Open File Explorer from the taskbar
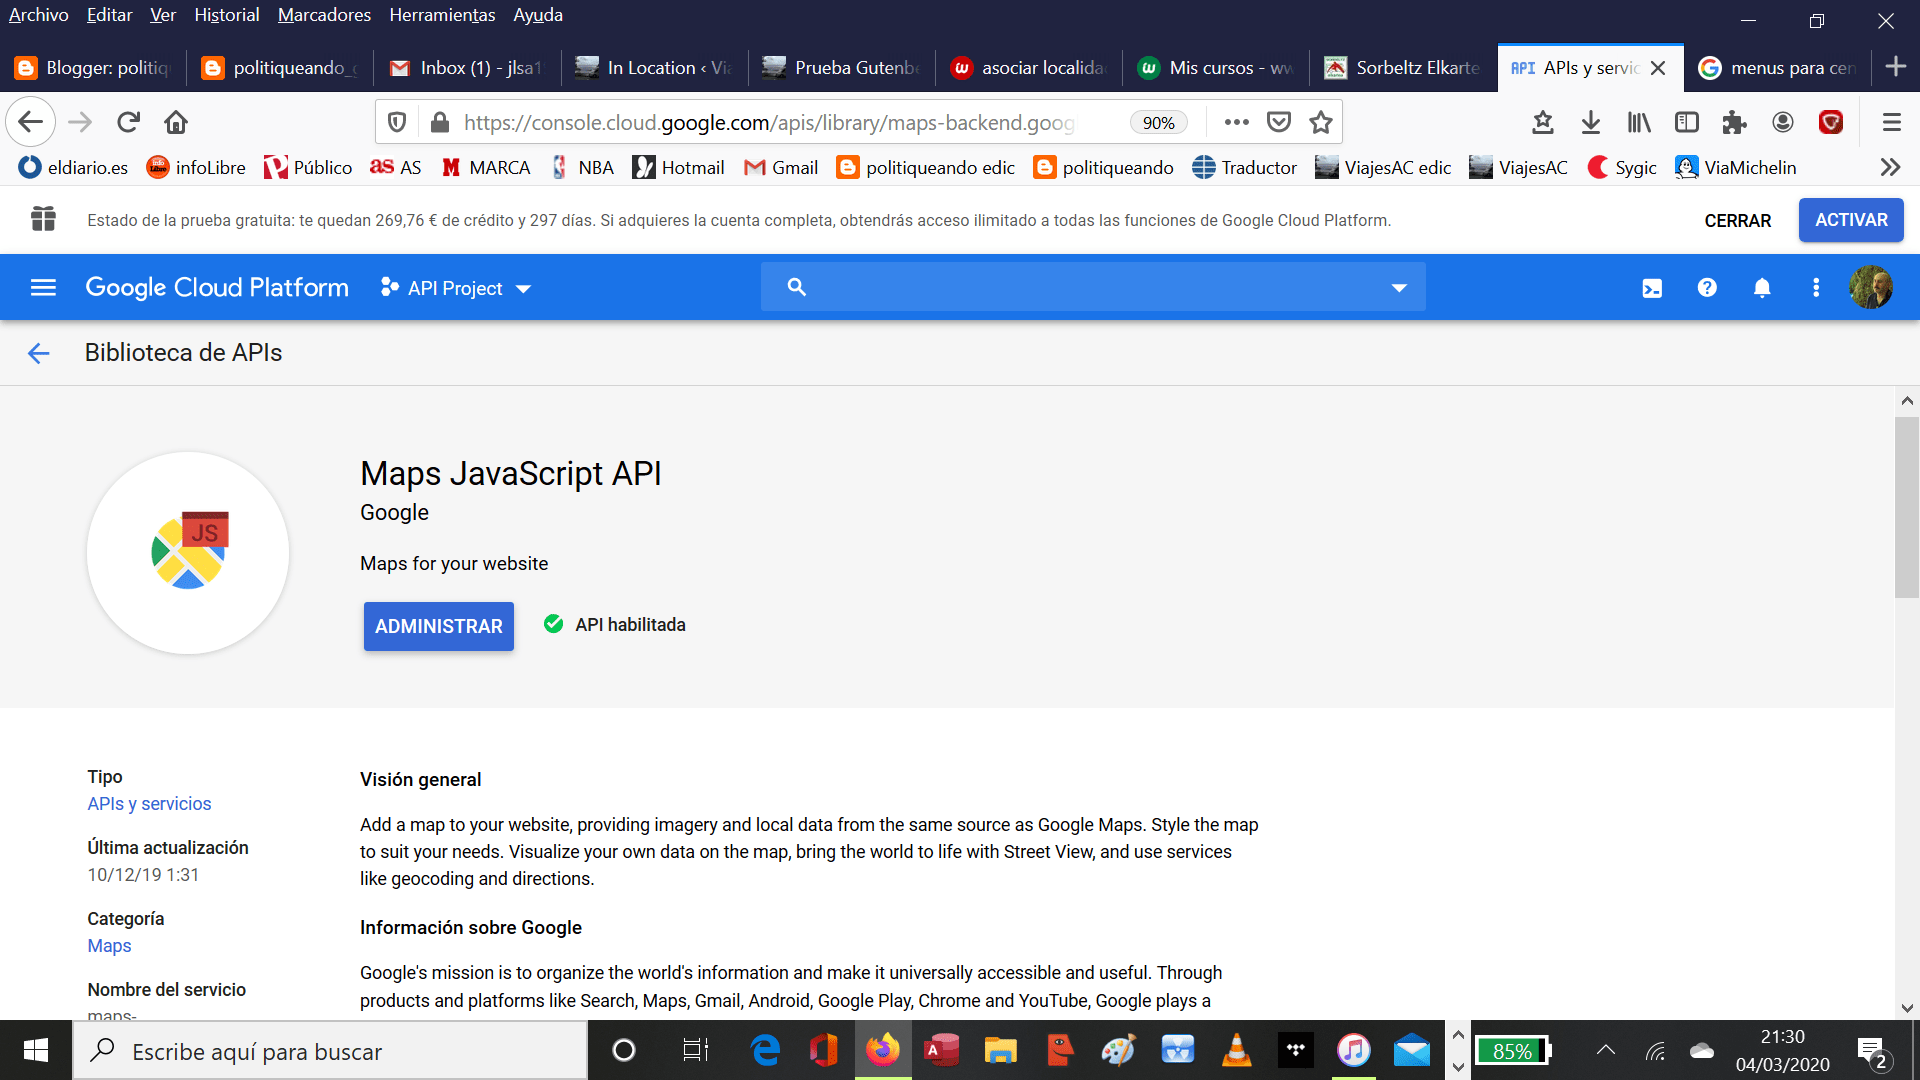The image size is (1920, 1080). click(1000, 1050)
